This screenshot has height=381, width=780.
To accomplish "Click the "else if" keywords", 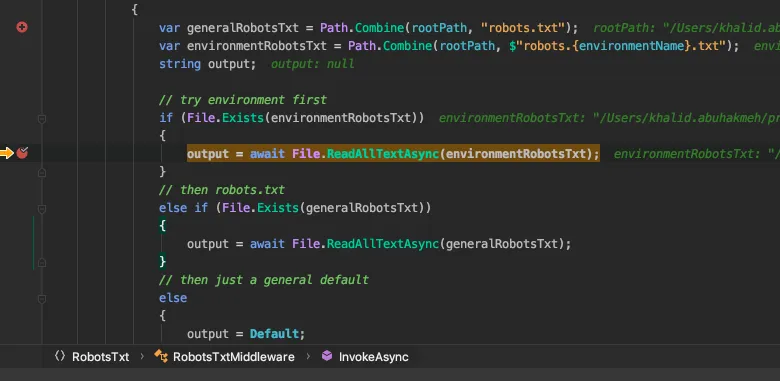I will [184, 208].
